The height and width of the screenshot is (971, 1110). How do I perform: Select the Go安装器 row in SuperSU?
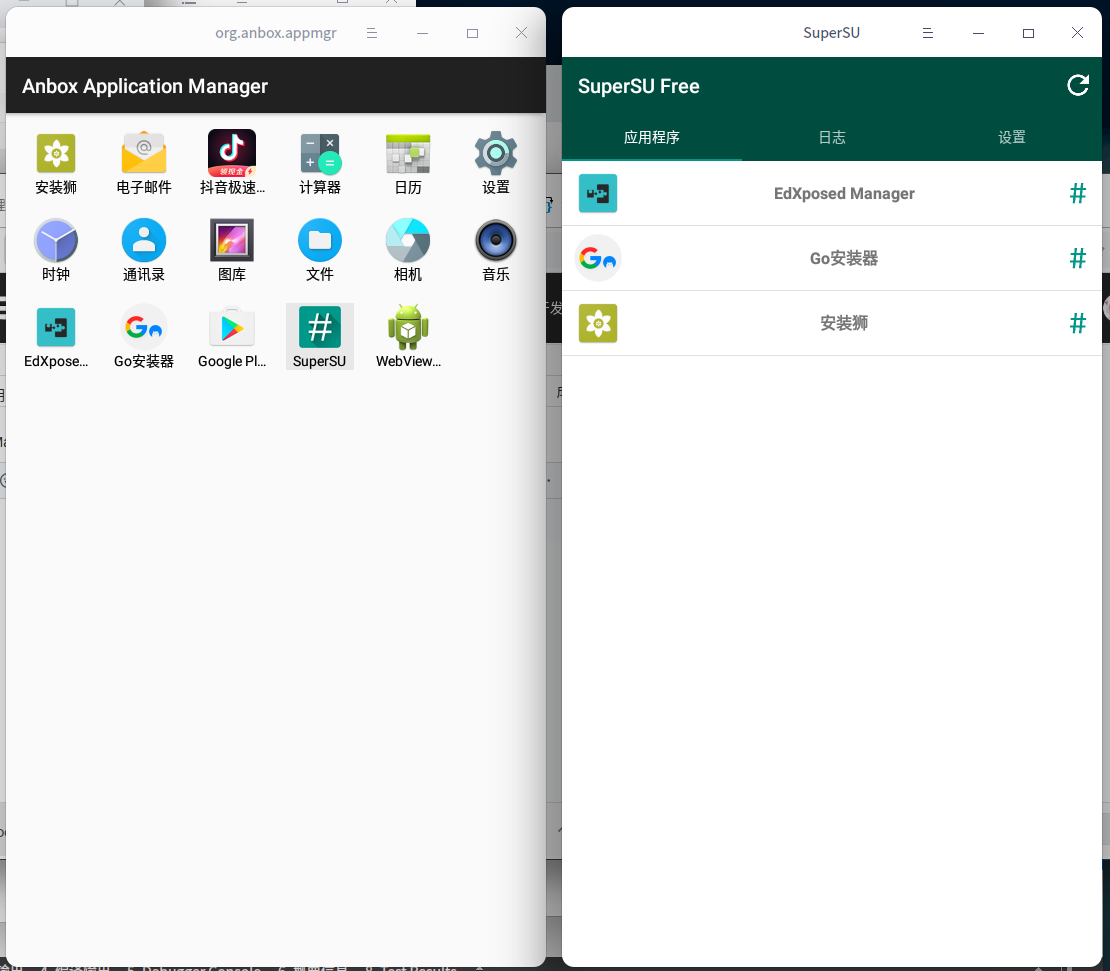coord(832,258)
